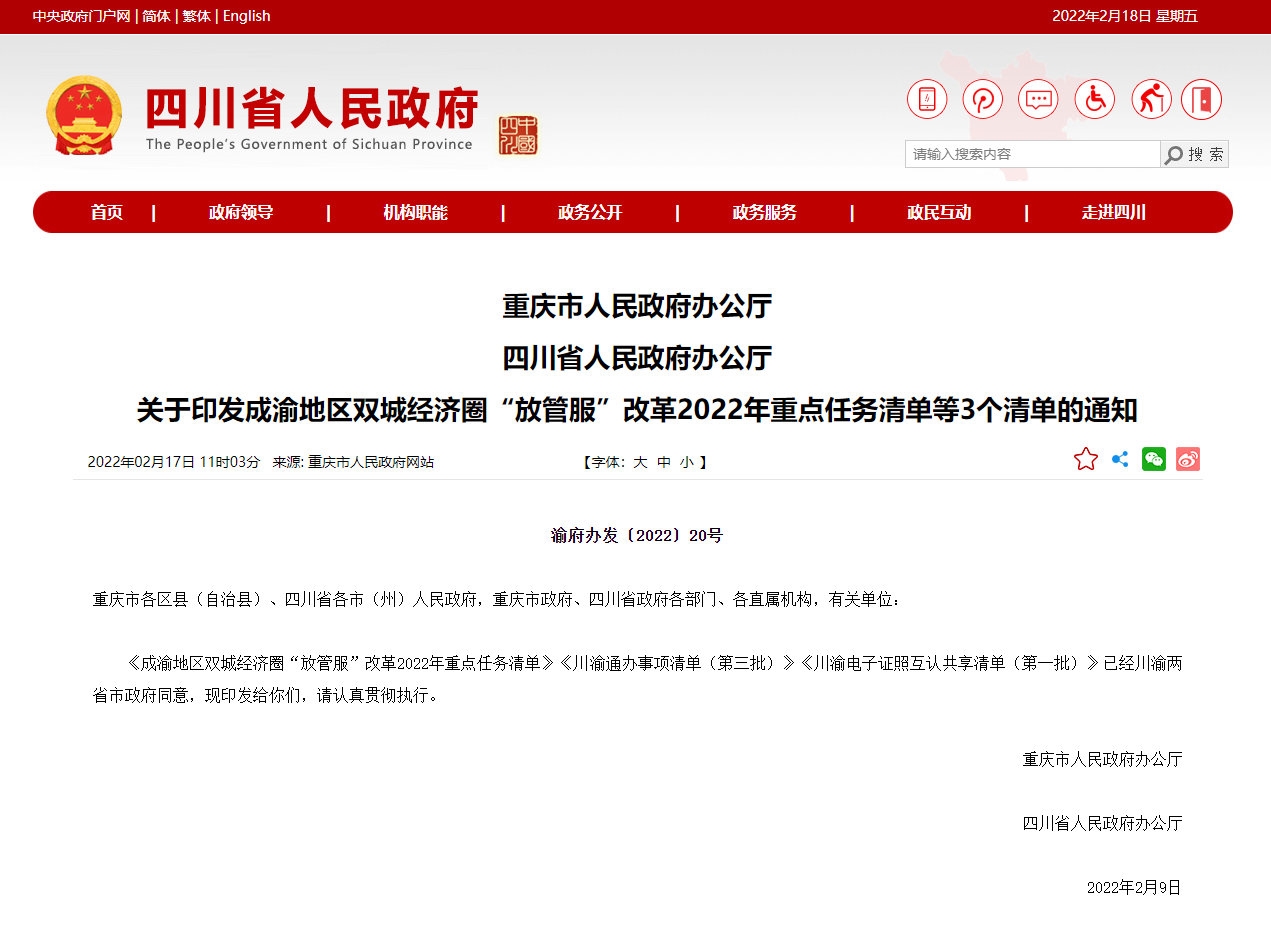Image resolution: width=1271 pixels, height=933 pixels.
Task: Click the date 2022年2月18日 星期五
Action: [x=1125, y=16]
